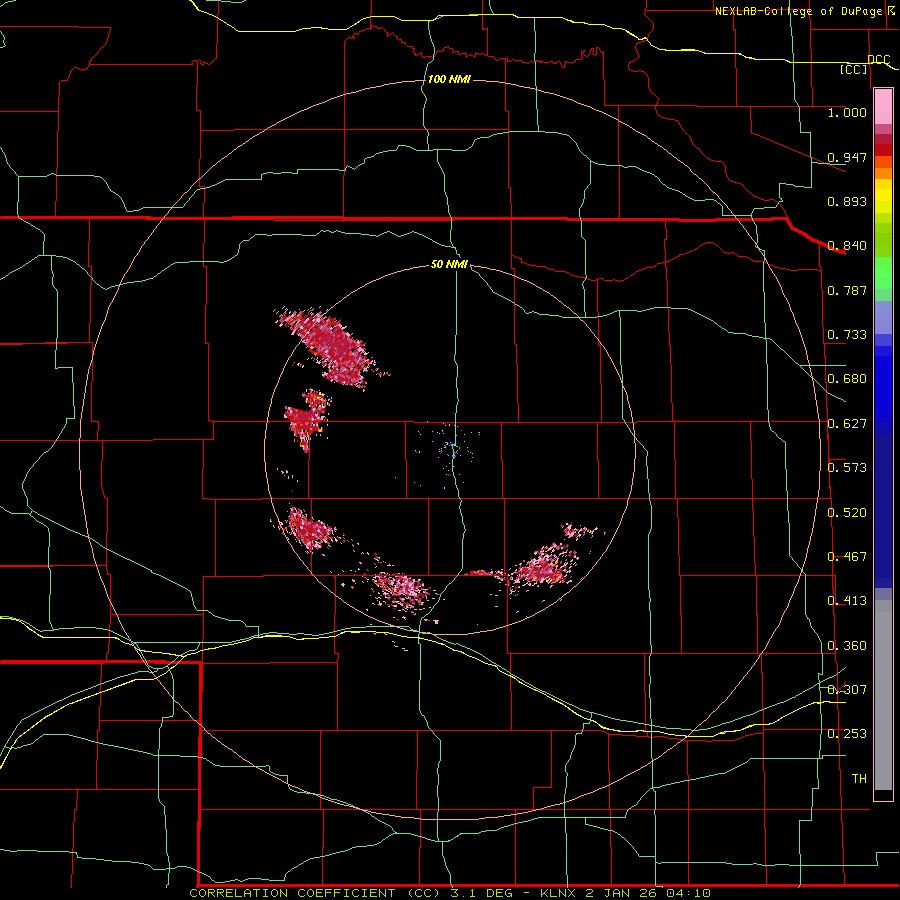Click the 0.680 blue scale label
This screenshot has height=900, width=900.
tap(847, 379)
